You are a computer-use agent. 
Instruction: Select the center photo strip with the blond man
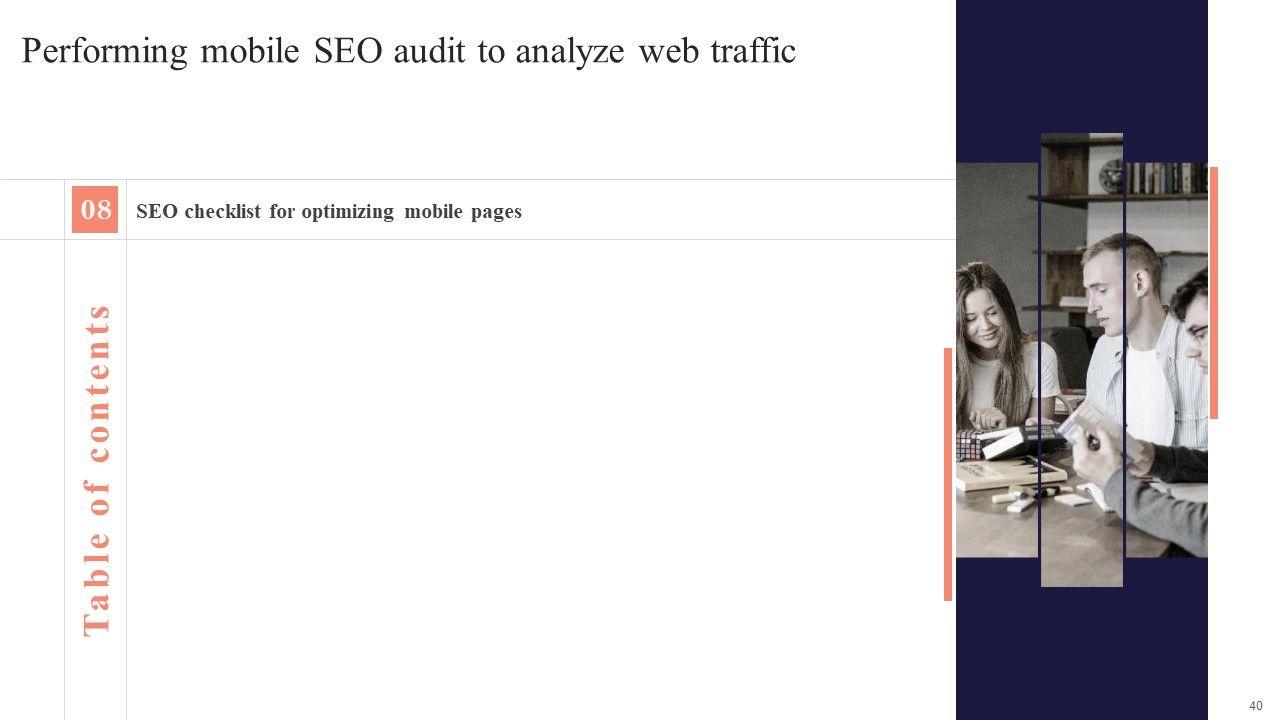[1082, 360]
